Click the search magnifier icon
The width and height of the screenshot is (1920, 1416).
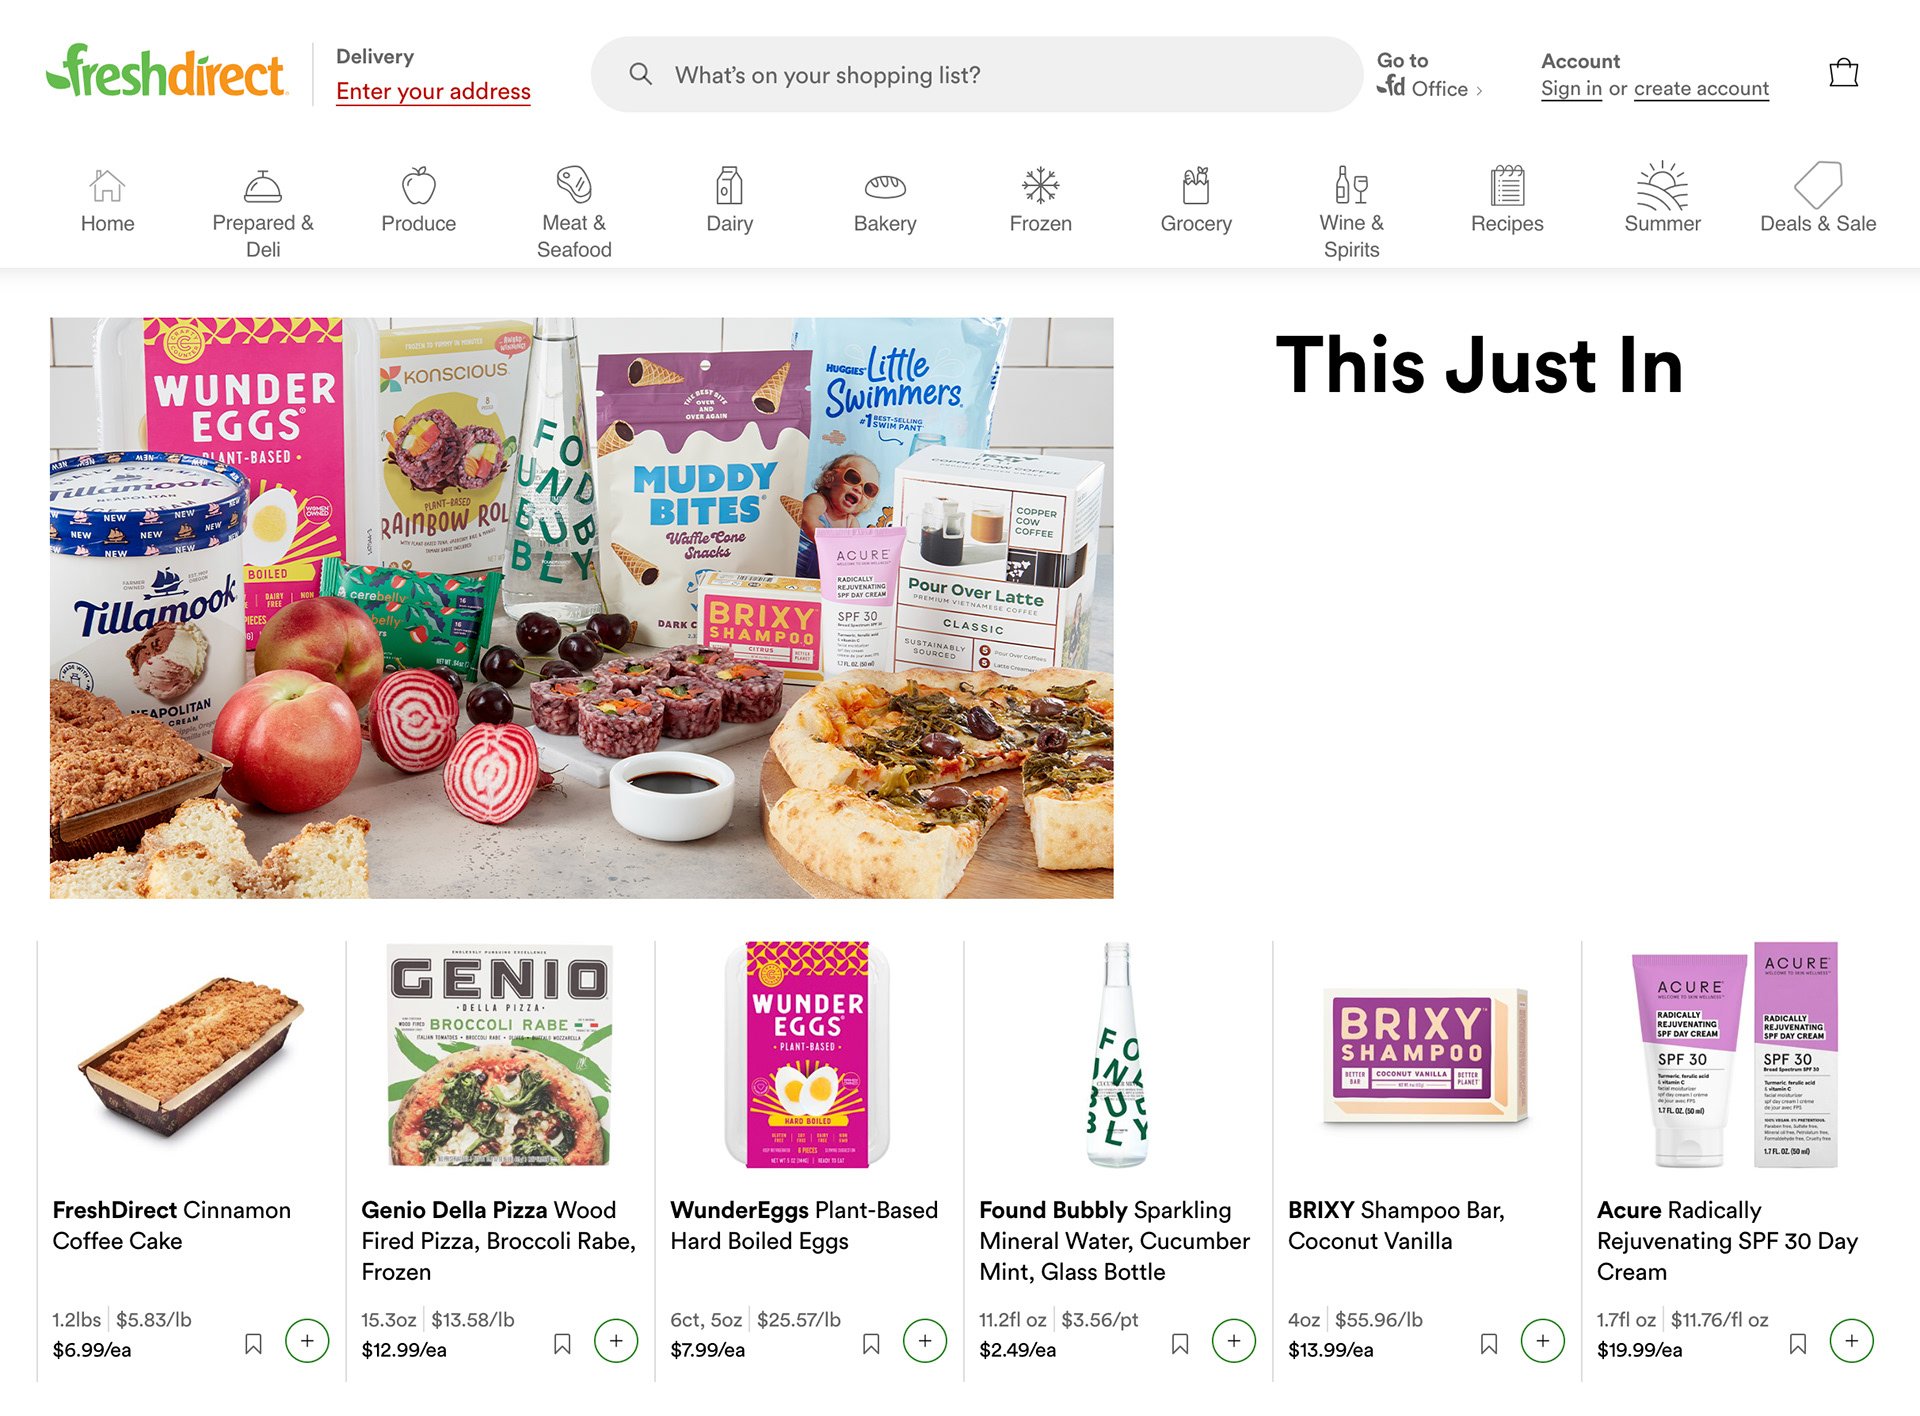coord(640,74)
